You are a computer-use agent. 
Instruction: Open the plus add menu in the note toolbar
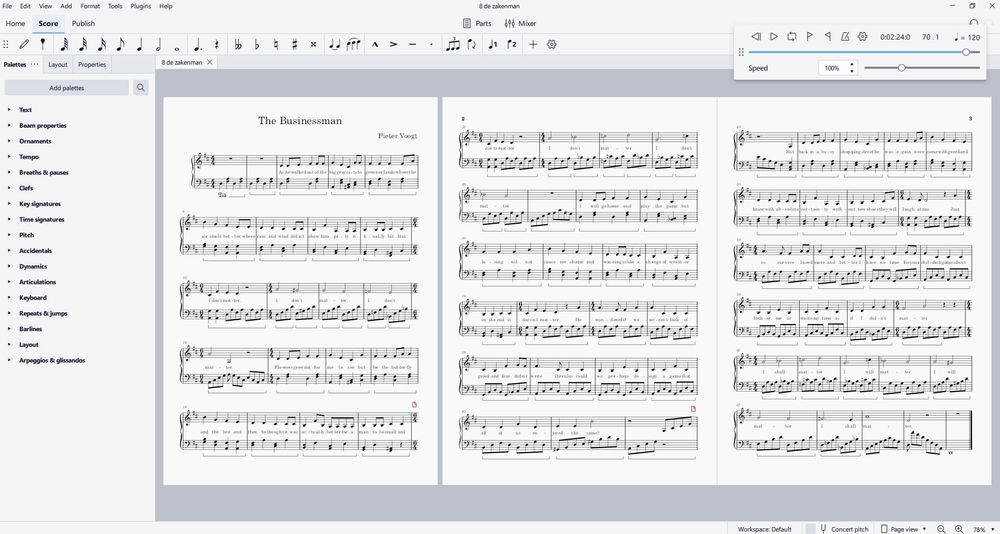click(x=533, y=45)
